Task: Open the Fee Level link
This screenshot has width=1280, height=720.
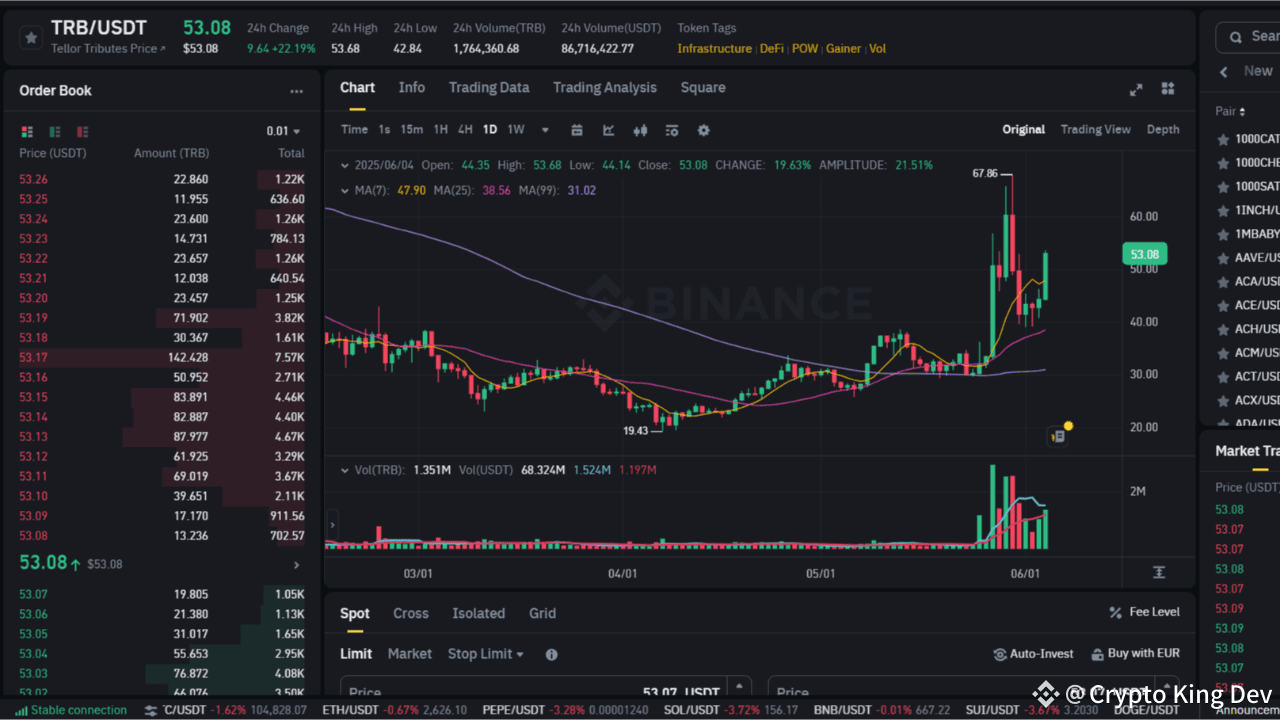Action: 1144,612
